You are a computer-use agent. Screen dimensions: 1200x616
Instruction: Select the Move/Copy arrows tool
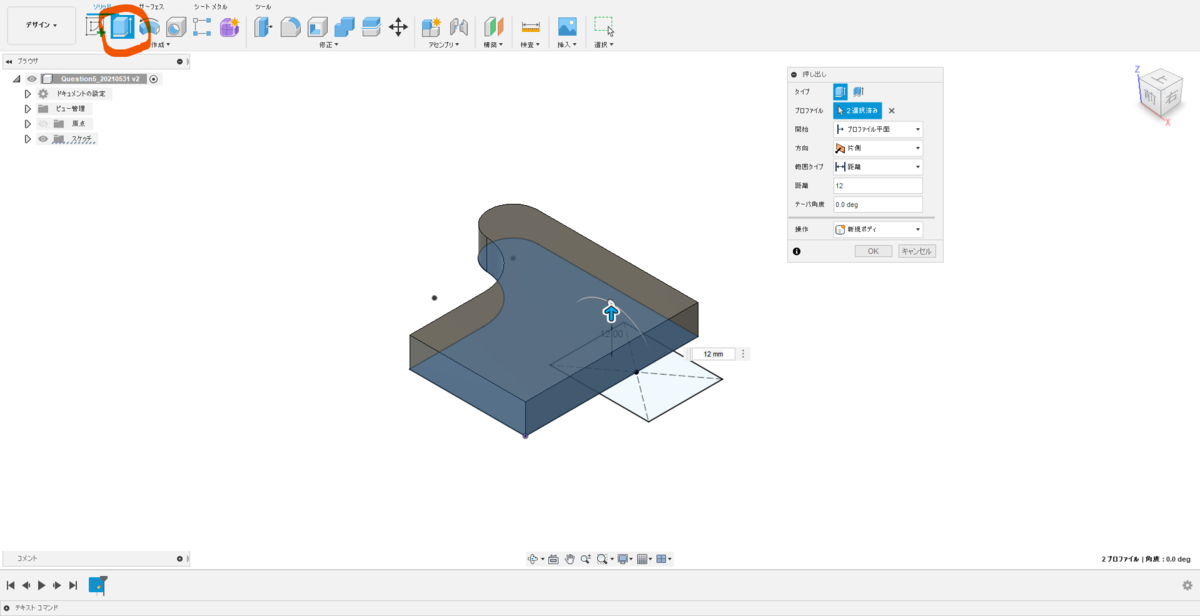click(398, 27)
